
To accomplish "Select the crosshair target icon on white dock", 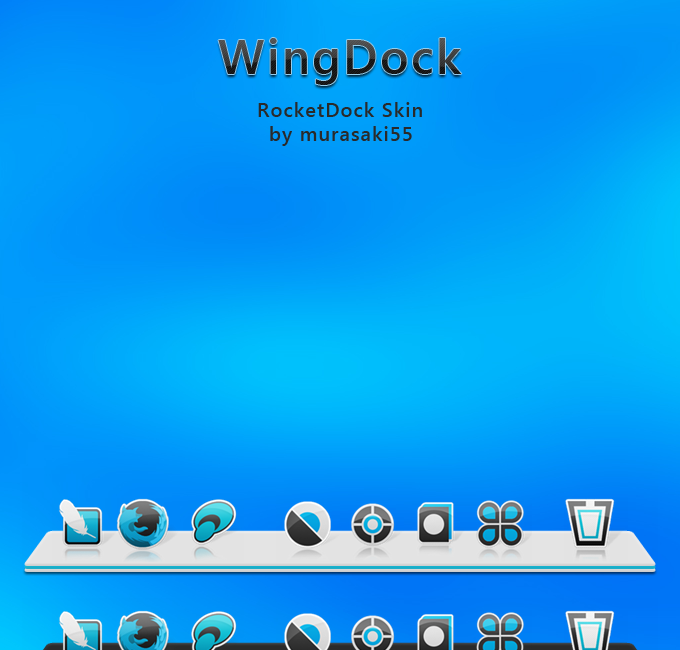I will pos(372,523).
